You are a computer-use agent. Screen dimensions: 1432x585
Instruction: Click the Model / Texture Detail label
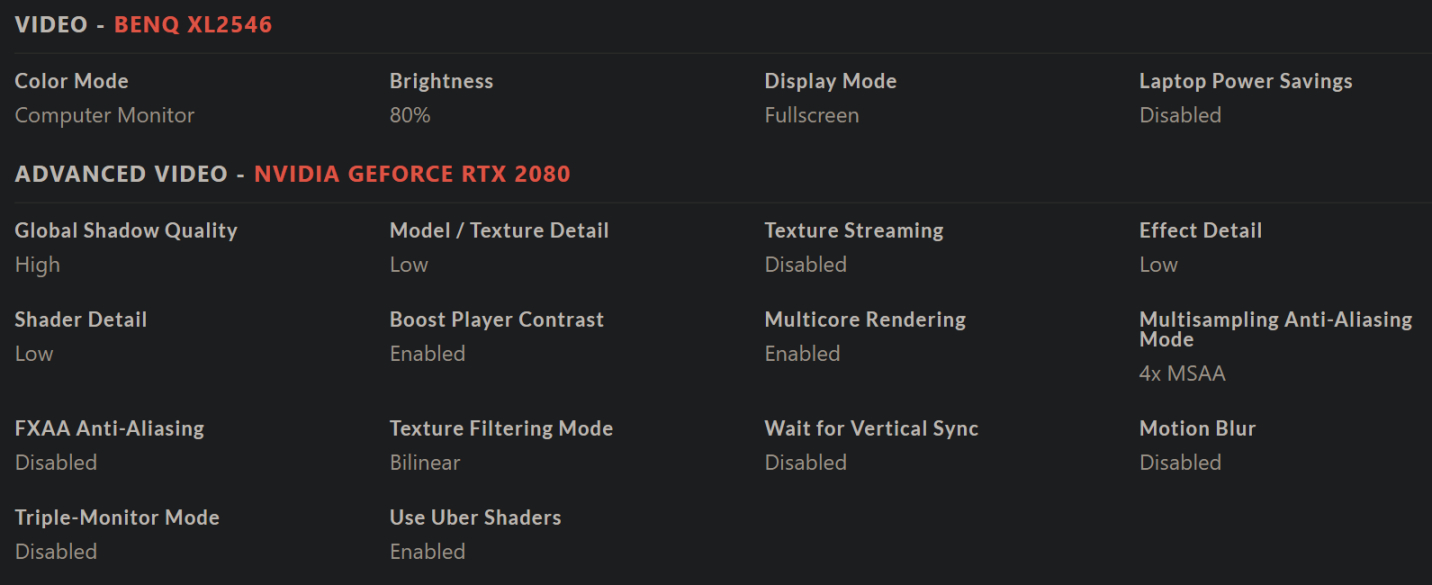point(499,230)
